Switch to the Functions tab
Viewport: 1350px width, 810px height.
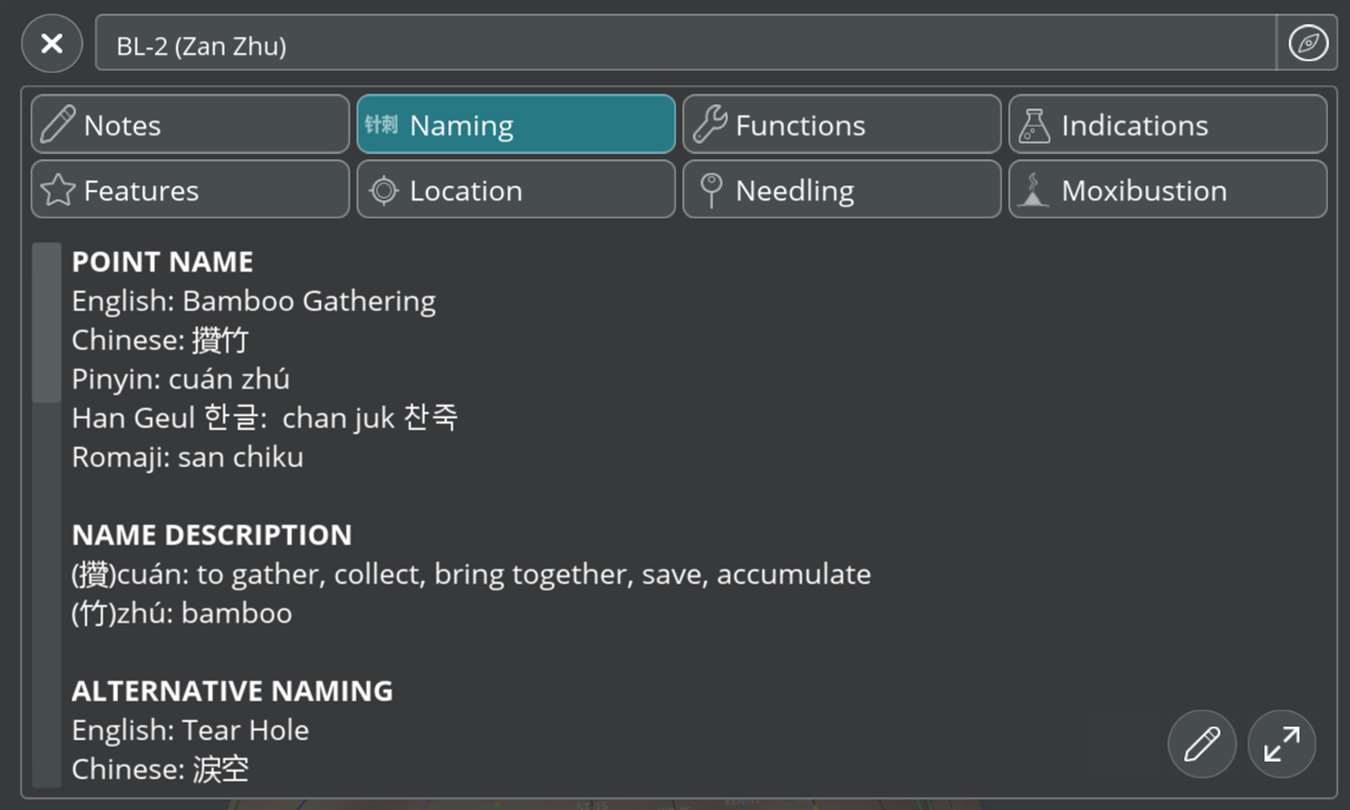coord(842,125)
